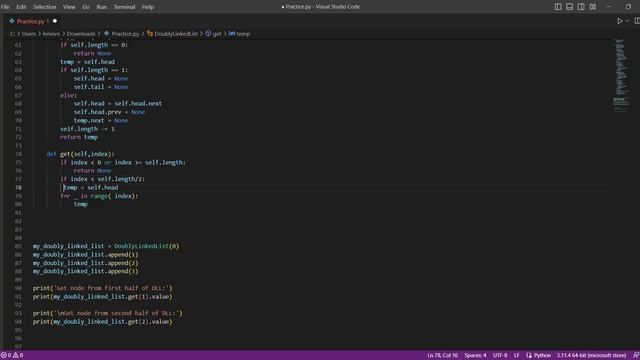This screenshot has width=640, height=360.
Task: Click lenovo in the breadcrumb path
Action: (51, 34)
